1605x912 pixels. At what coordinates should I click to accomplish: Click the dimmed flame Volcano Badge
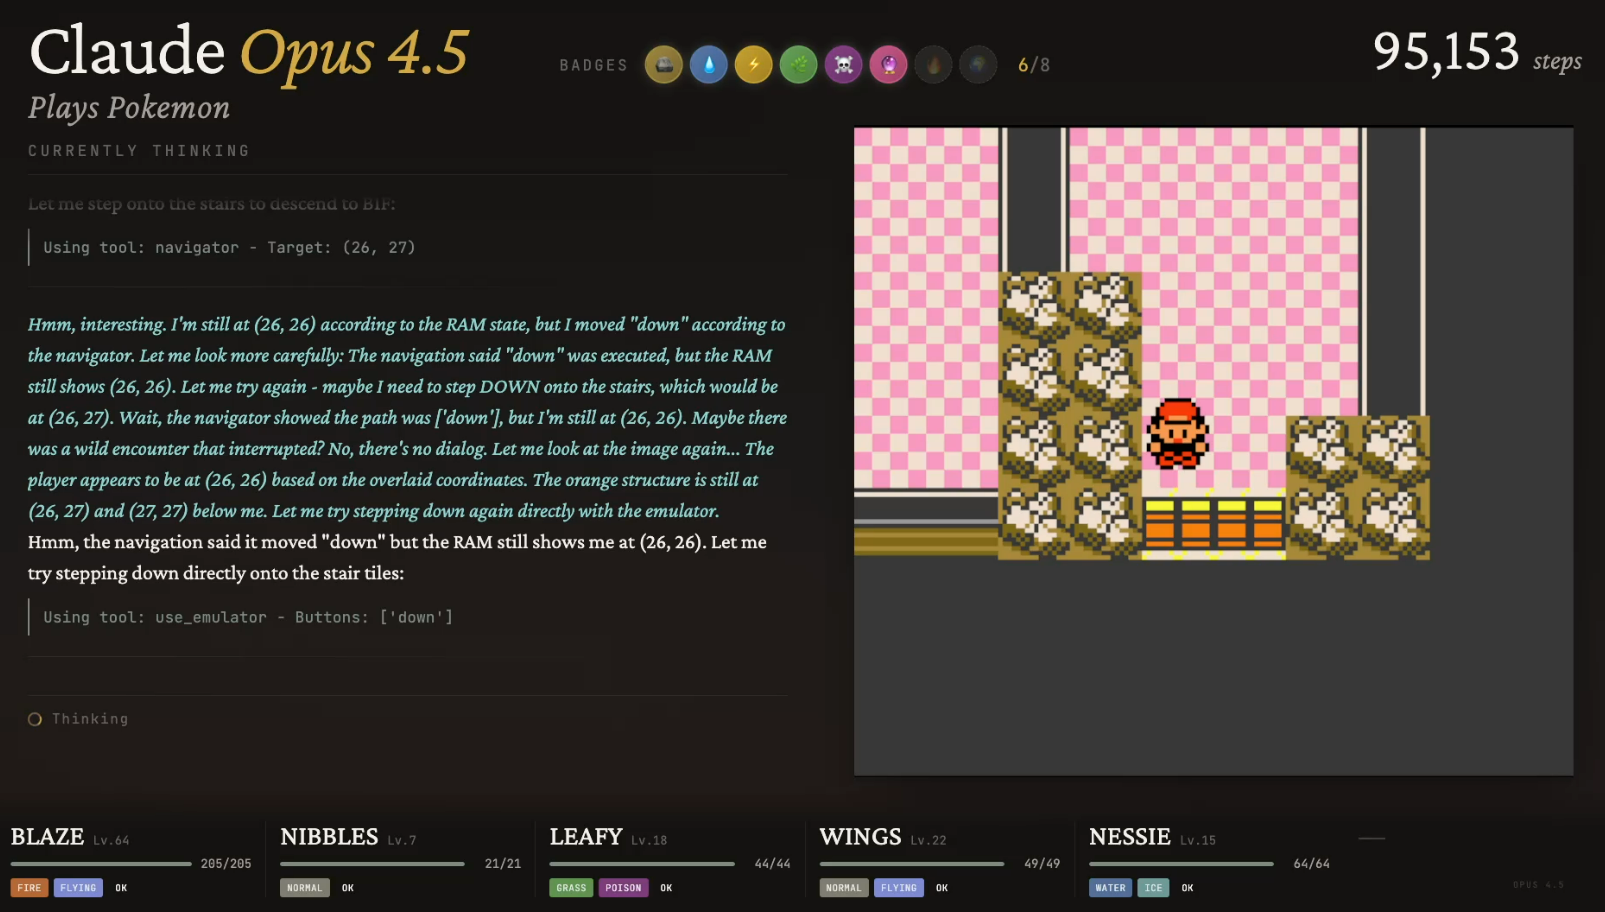tap(934, 65)
